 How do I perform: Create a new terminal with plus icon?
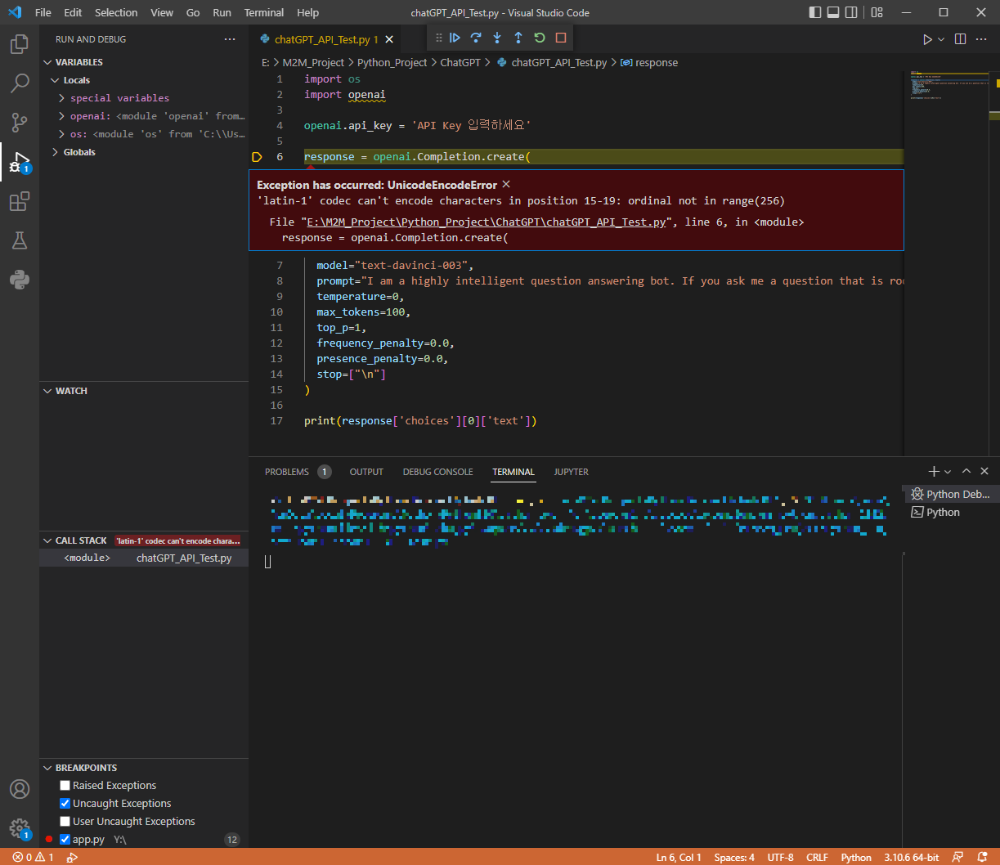coord(933,471)
